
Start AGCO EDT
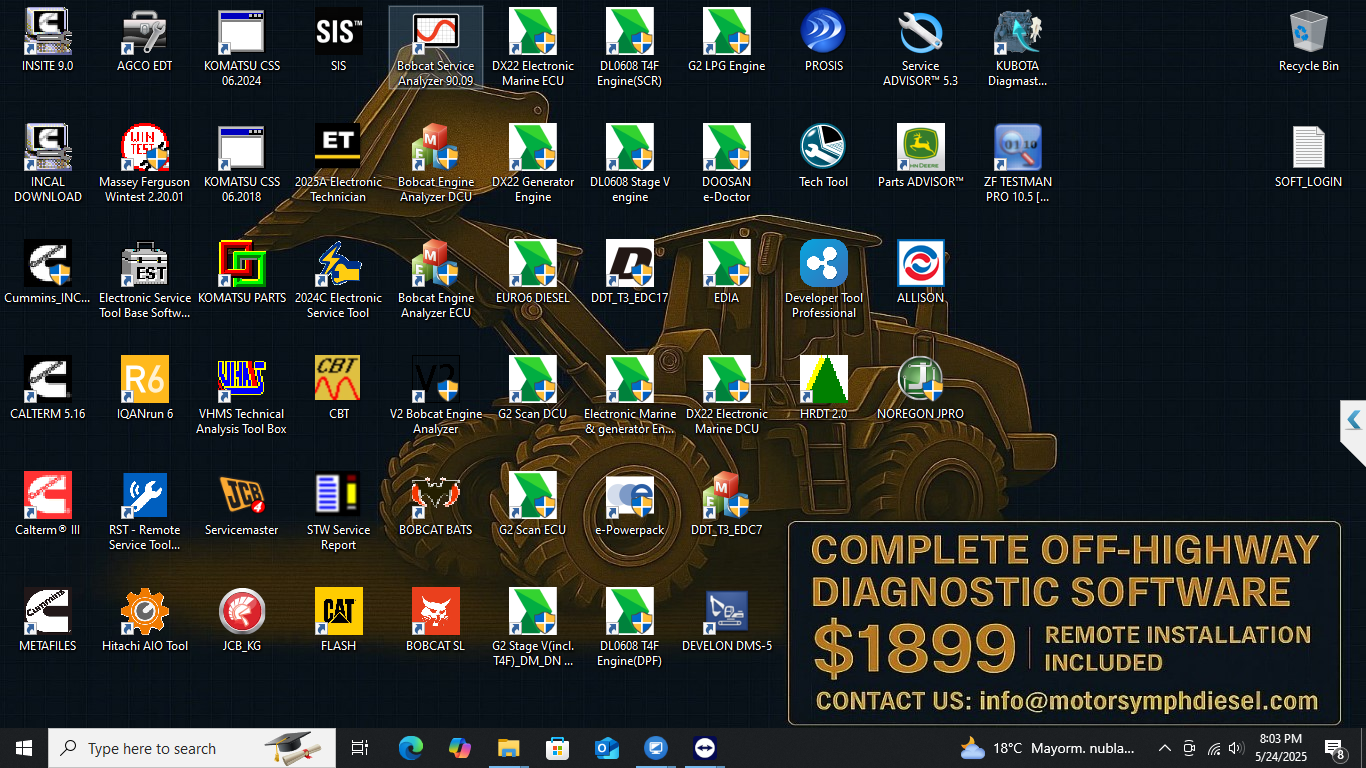(x=144, y=38)
